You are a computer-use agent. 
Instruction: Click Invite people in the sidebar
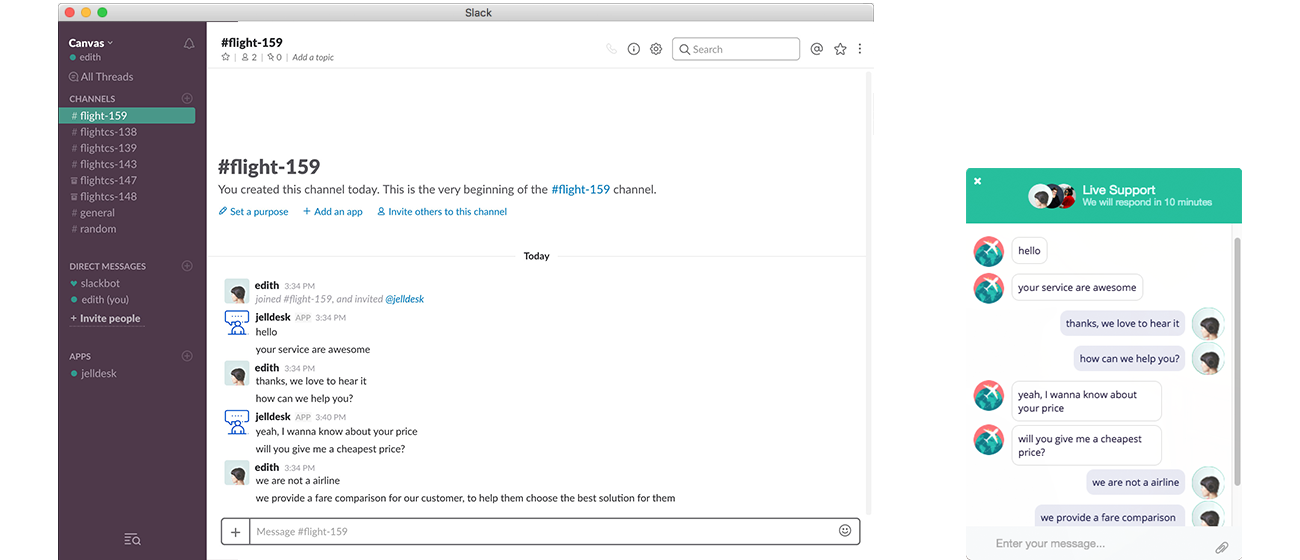click(105, 318)
